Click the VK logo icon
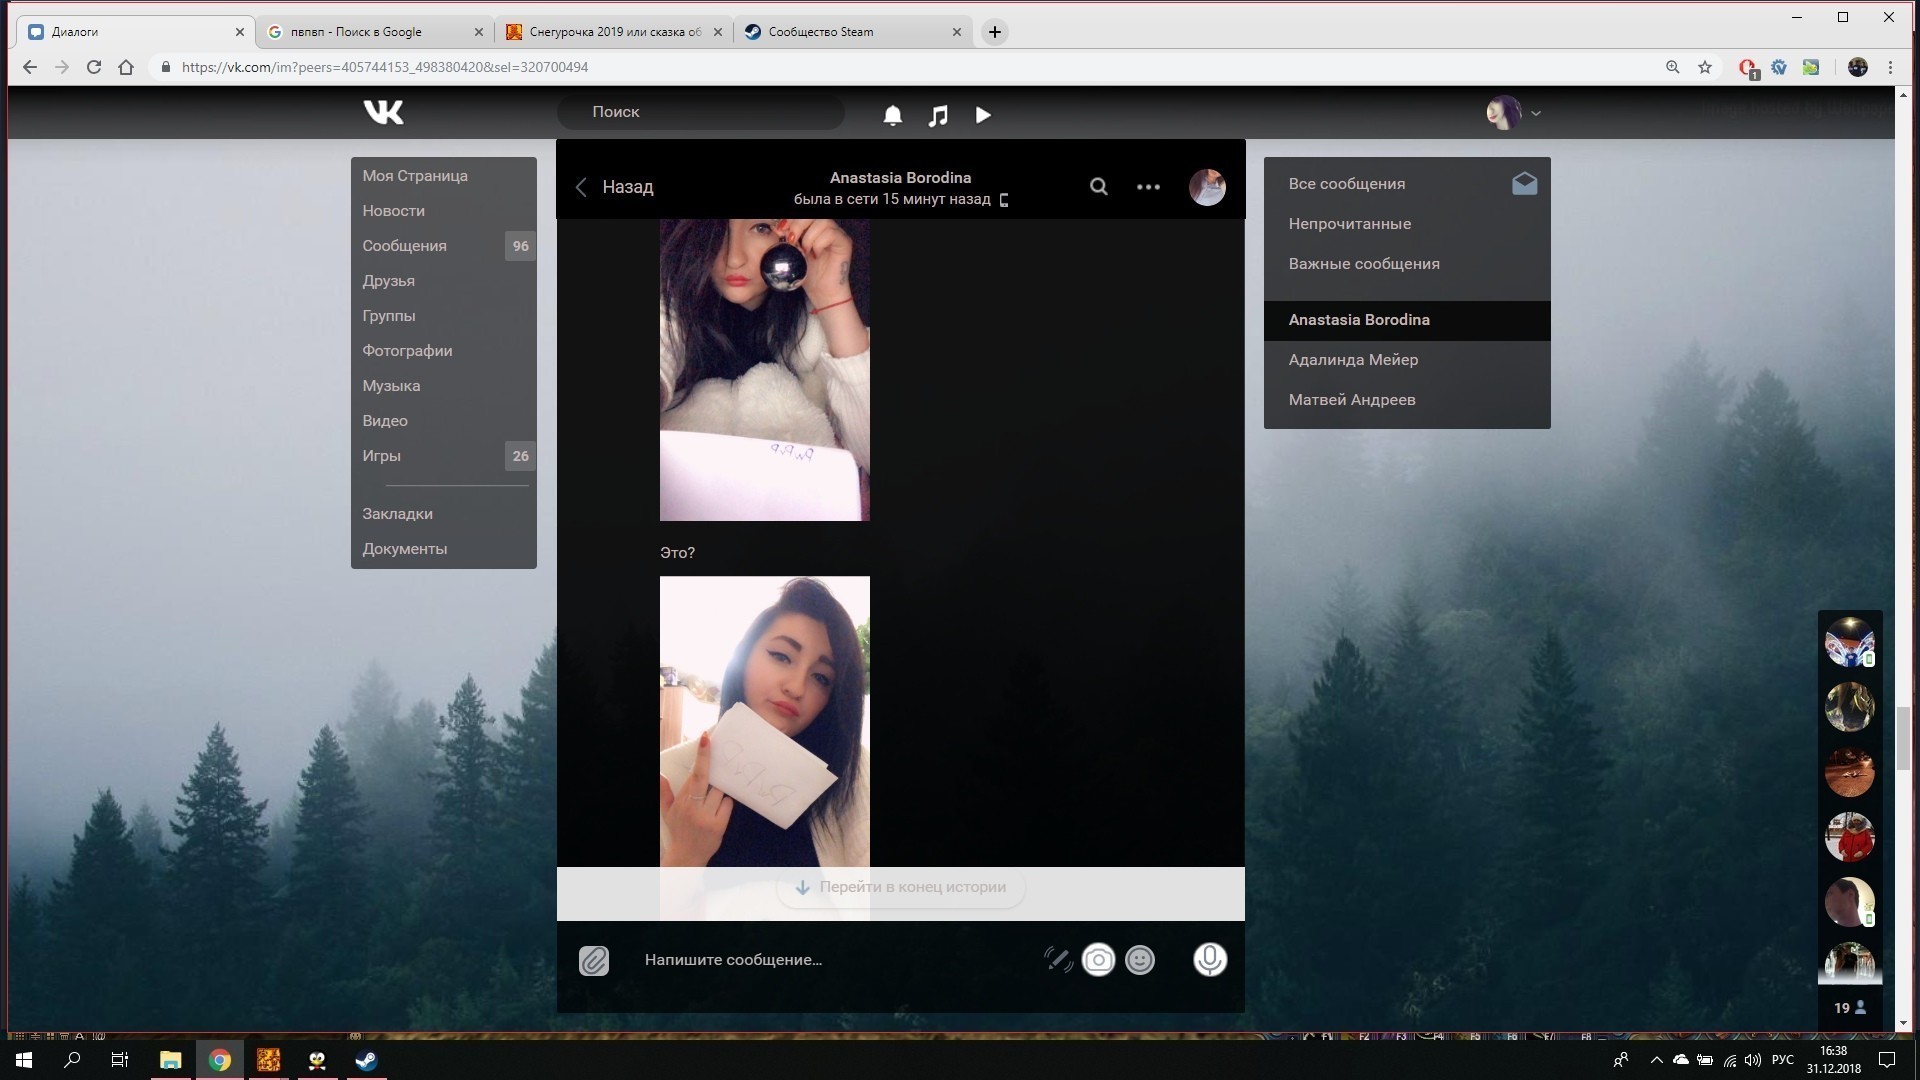The width and height of the screenshot is (1920, 1080). (x=384, y=112)
